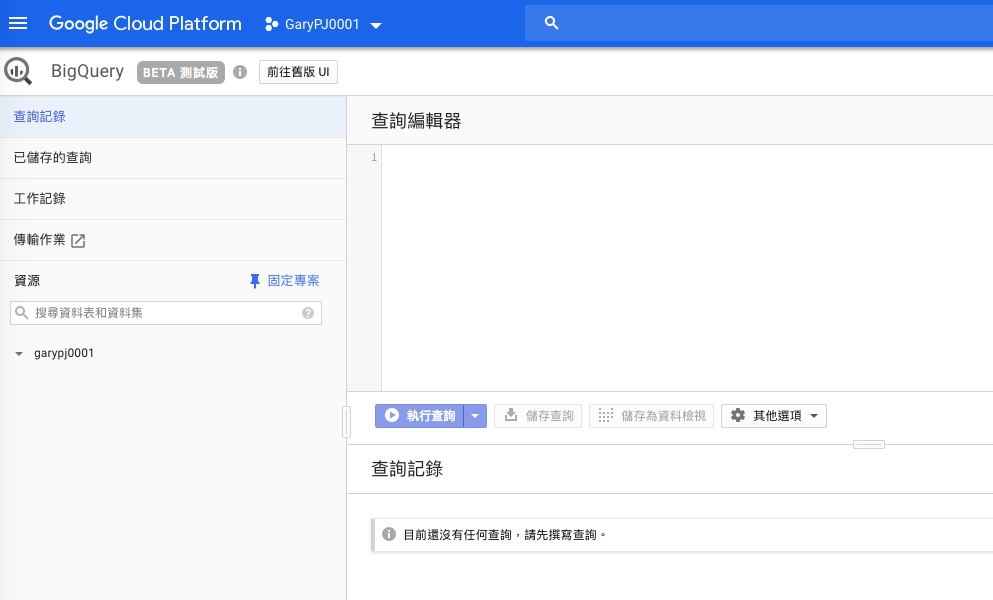Click the 執行查詢 run button
The height and width of the screenshot is (600, 993).
pyautogui.click(x=419, y=416)
